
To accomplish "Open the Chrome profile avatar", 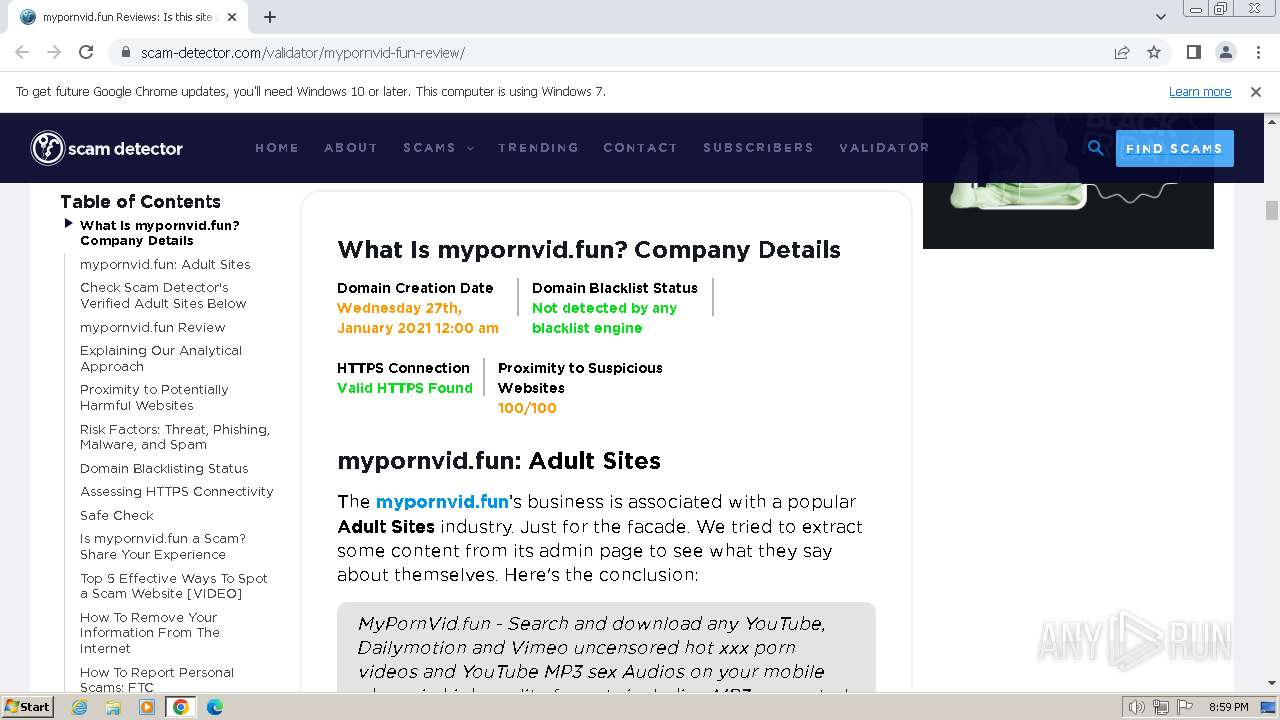I will click(x=1225, y=52).
